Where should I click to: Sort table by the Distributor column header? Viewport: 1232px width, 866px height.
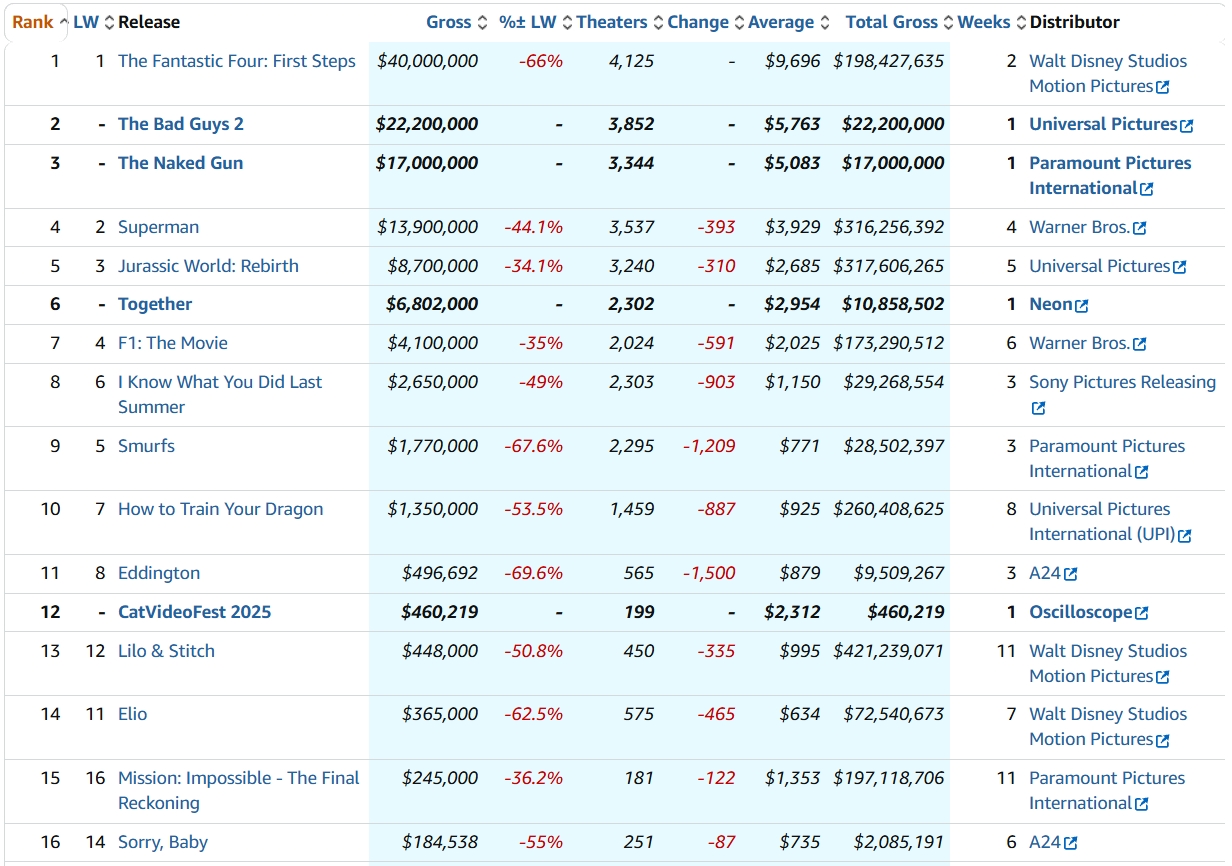click(x=1074, y=22)
